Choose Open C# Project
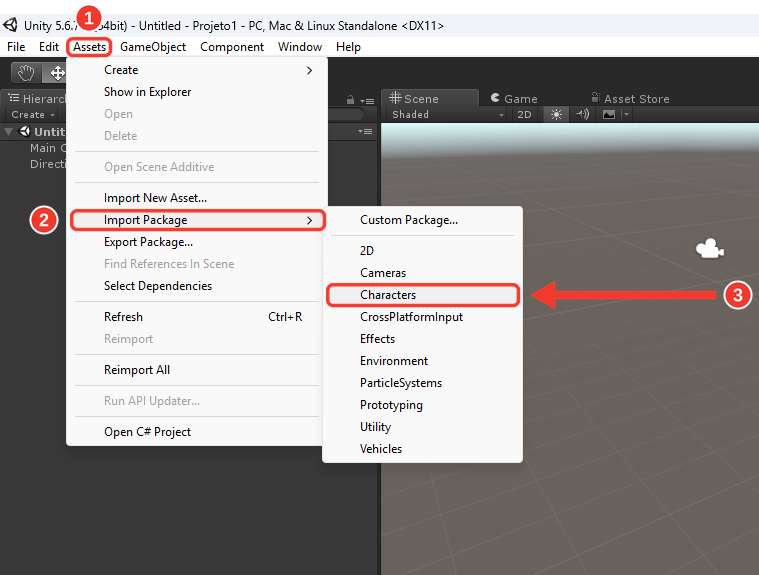This screenshot has height=575, width=759. pos(197,432)
